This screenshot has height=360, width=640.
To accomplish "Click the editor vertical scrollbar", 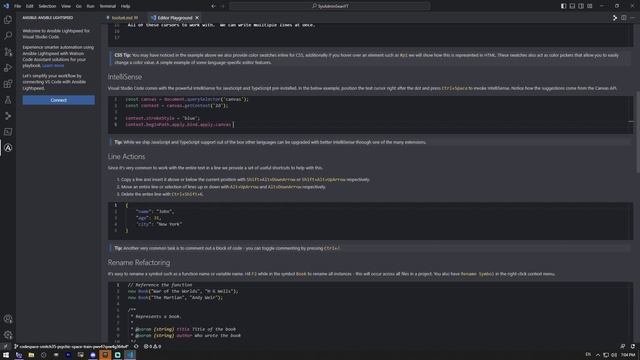I will click(638, 131).
